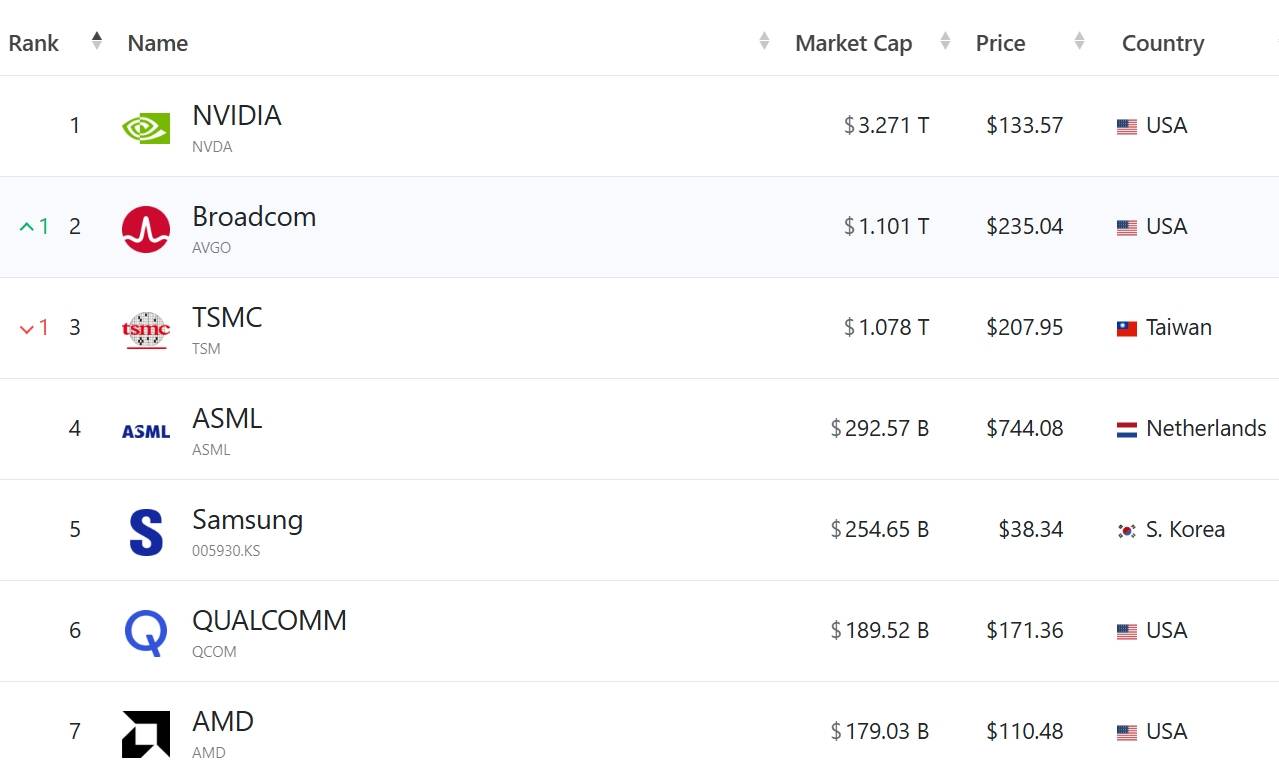Sort table by Rank arrows
This screenshot has width=1279, height=781.
(97, 41)
